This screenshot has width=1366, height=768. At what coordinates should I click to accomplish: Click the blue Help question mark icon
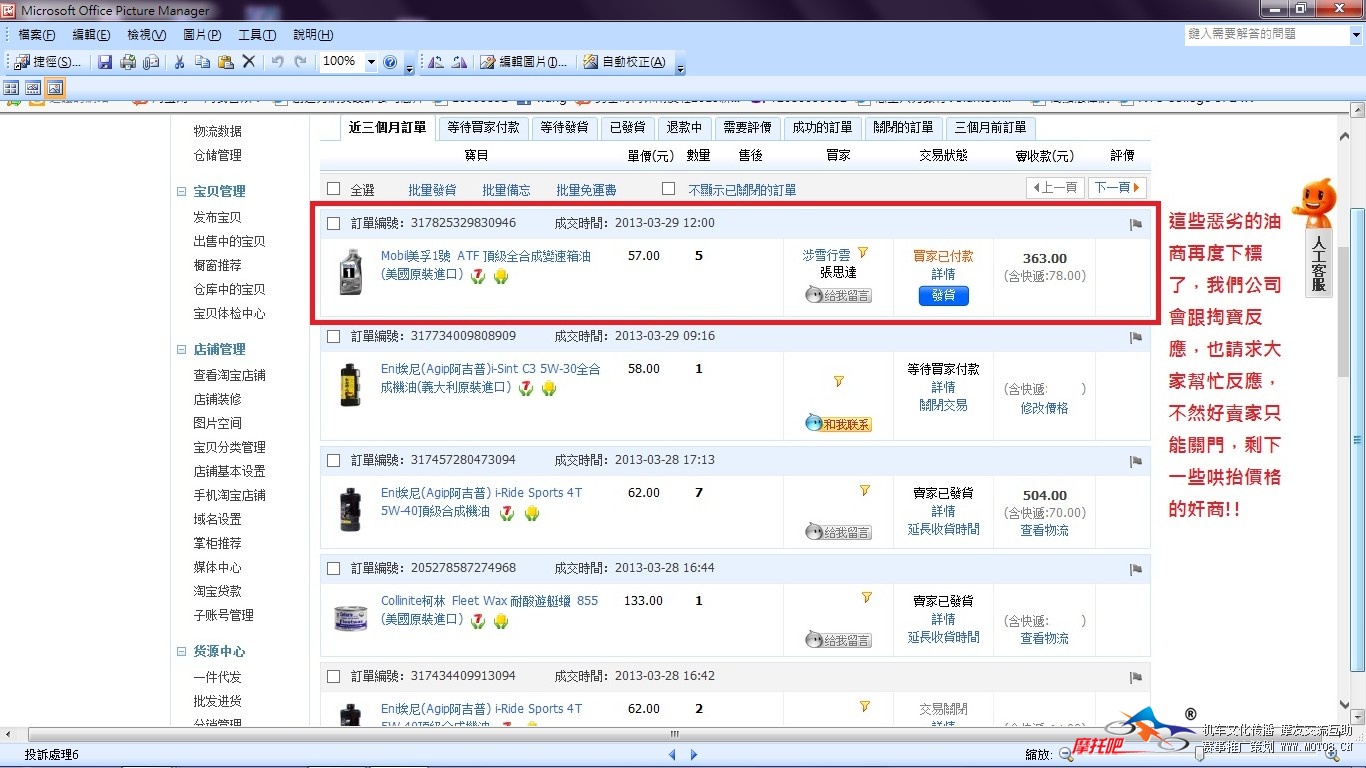click(x=390, y=62)
